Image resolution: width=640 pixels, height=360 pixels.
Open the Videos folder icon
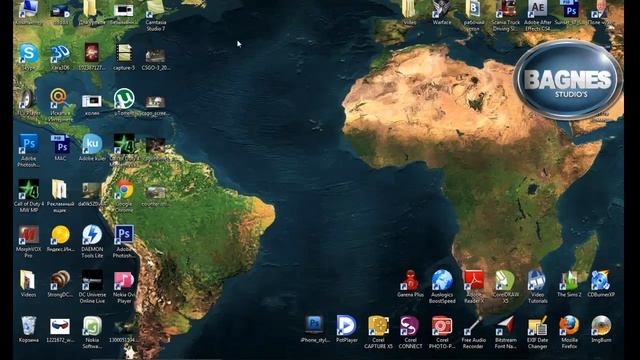click(29, 280)
